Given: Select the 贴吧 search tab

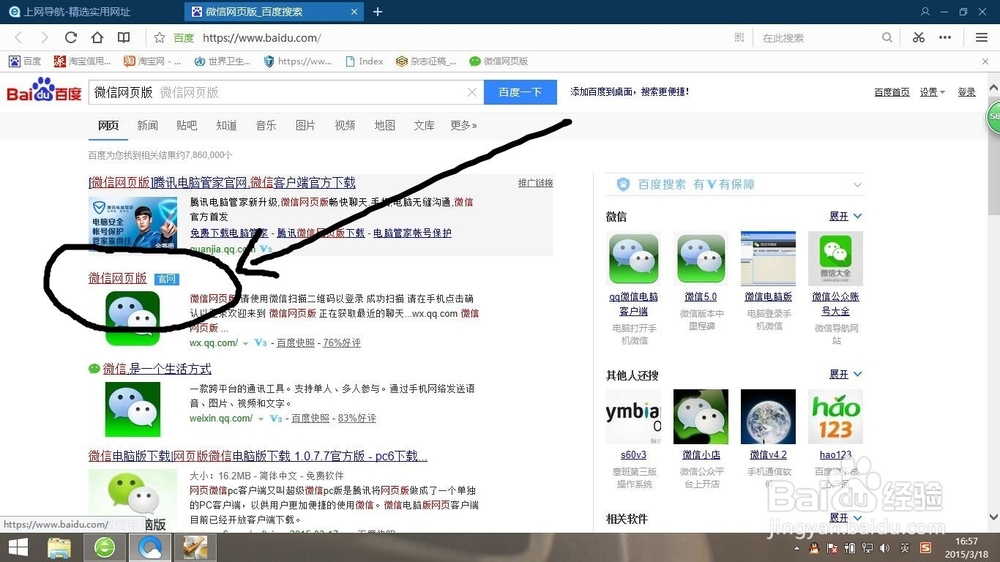Looking at the screenshot, I should 187,125.
